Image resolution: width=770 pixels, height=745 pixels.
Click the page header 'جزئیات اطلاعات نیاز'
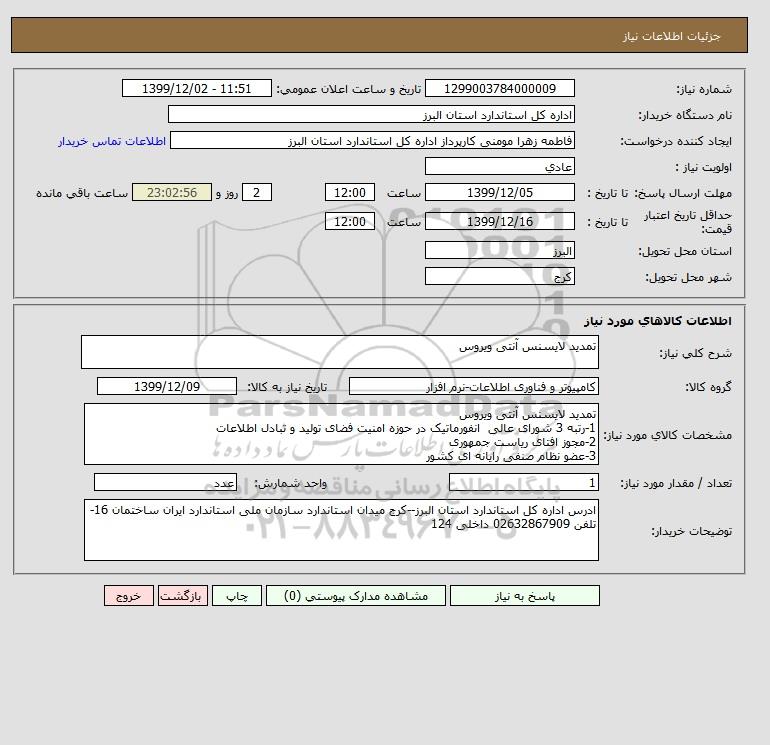pos(671,36)
